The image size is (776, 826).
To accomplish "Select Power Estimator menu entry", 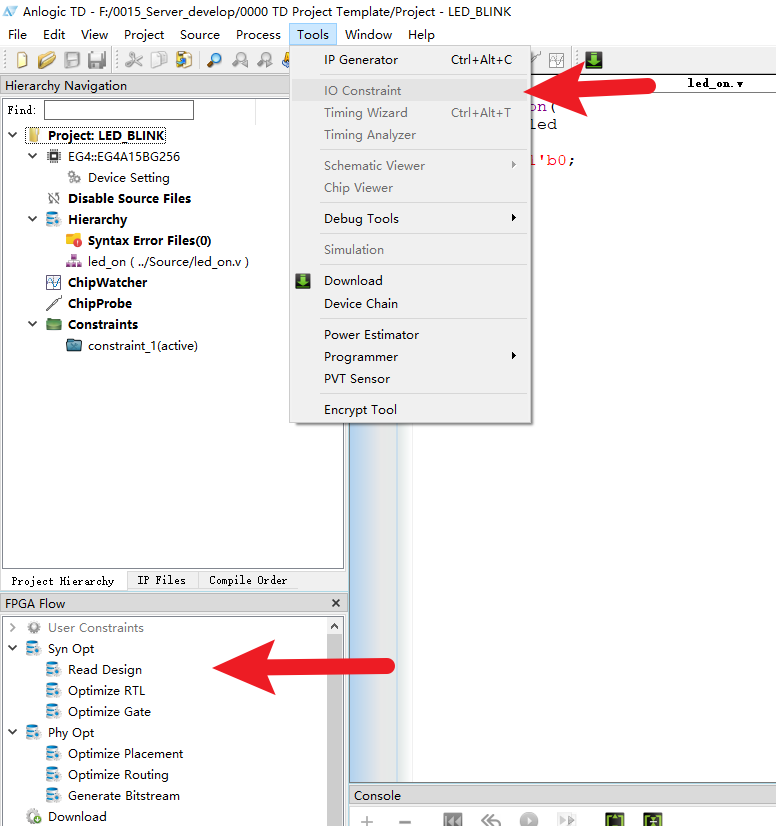I will [410, 335].
